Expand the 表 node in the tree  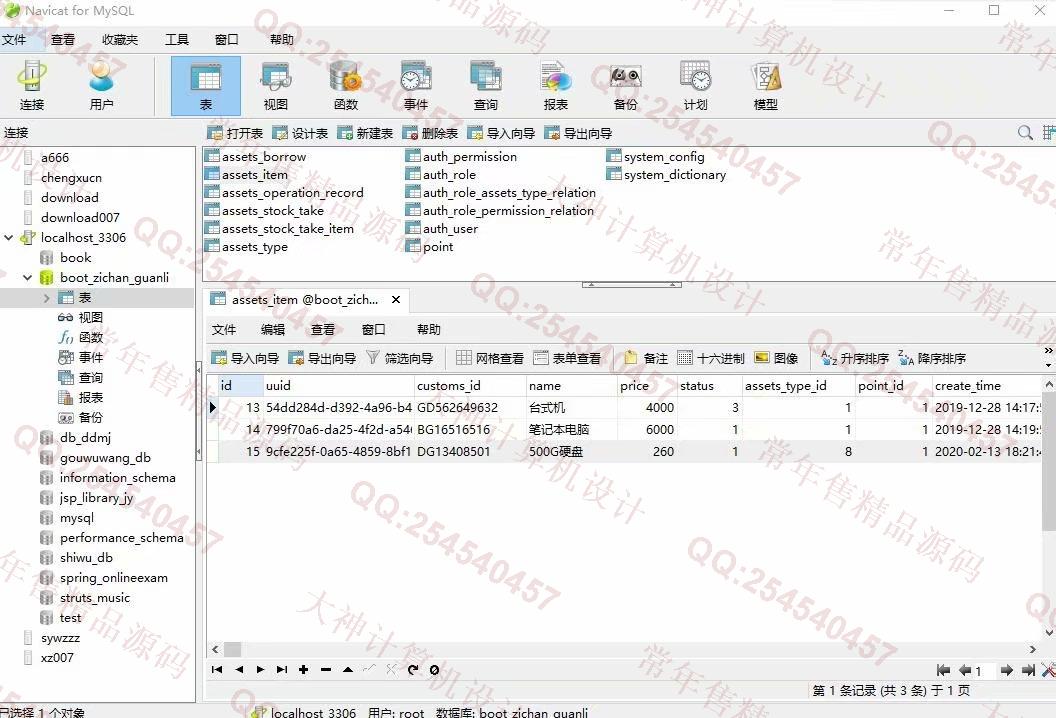(46, 298)
